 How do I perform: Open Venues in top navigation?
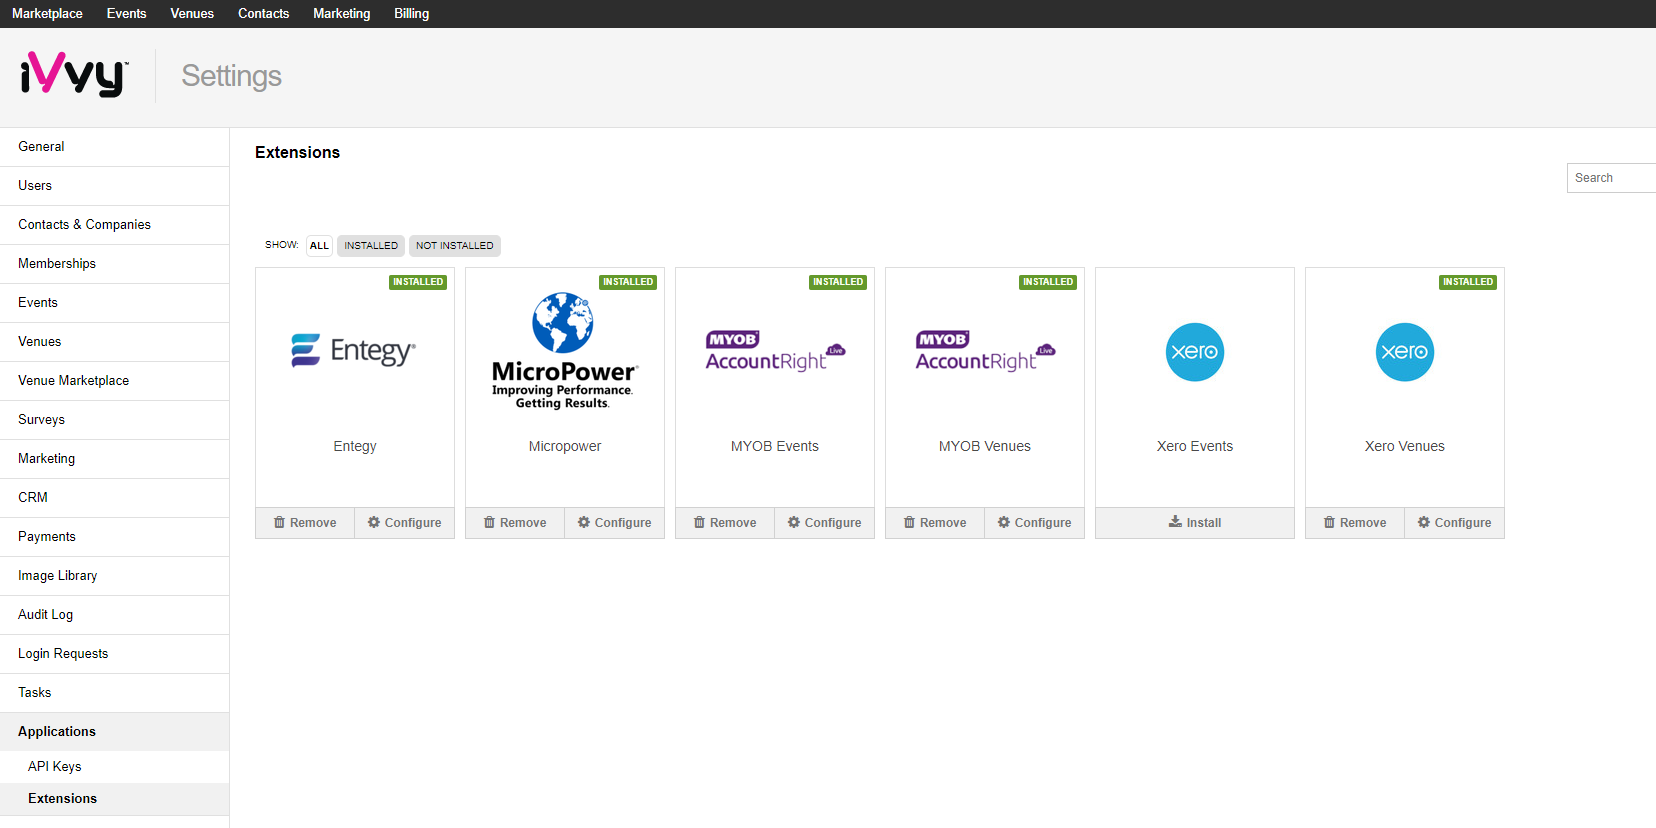192,14
